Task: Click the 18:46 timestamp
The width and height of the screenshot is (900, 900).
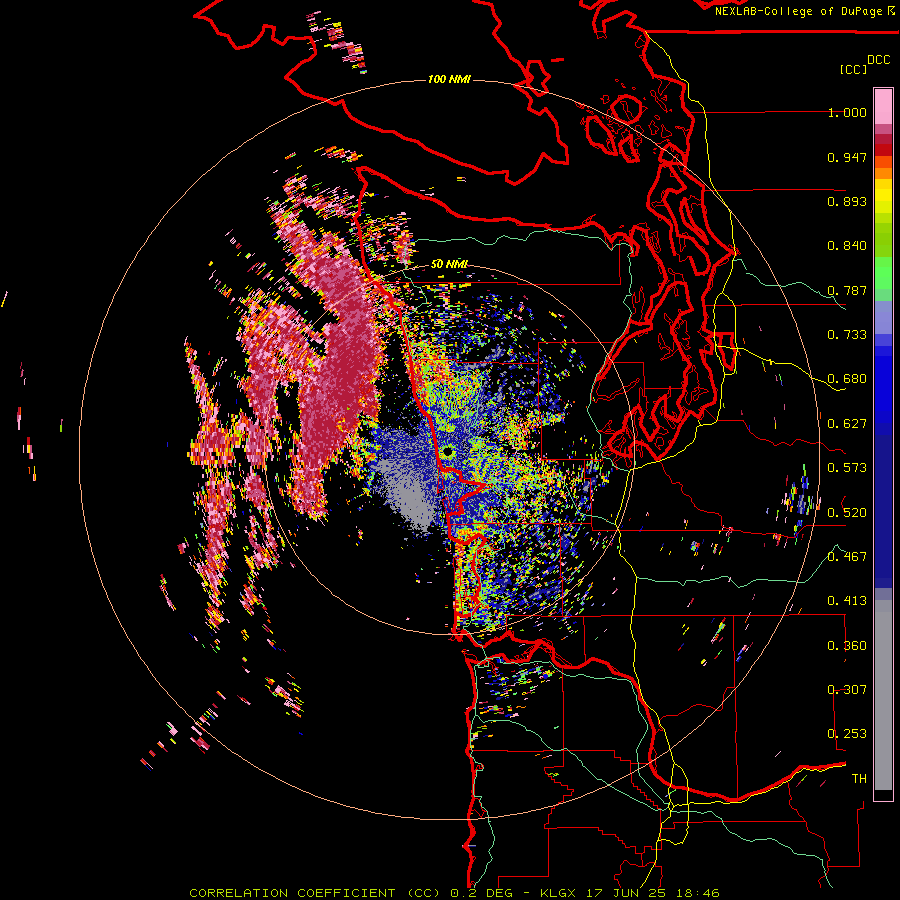Action: (696, 893)
